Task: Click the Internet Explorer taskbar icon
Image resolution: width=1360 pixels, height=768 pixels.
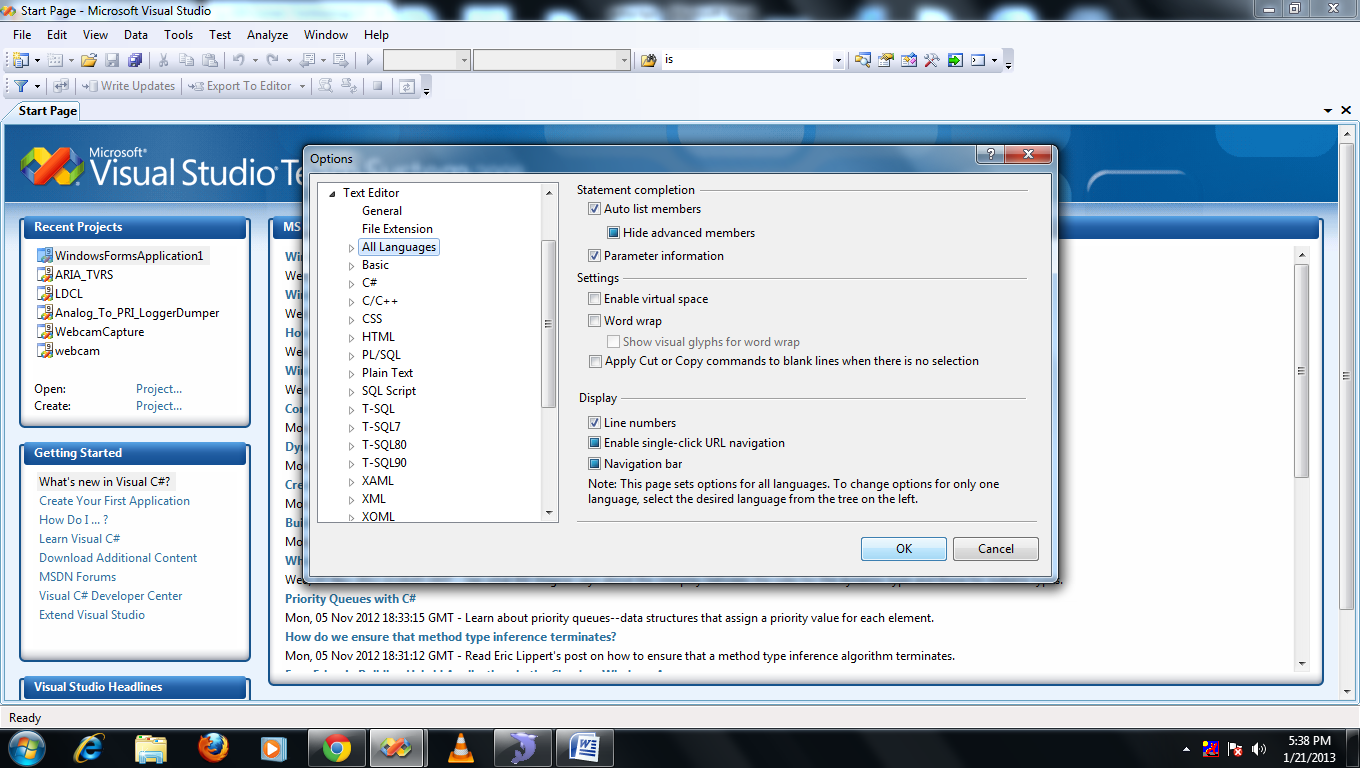Action: [91, 748]
